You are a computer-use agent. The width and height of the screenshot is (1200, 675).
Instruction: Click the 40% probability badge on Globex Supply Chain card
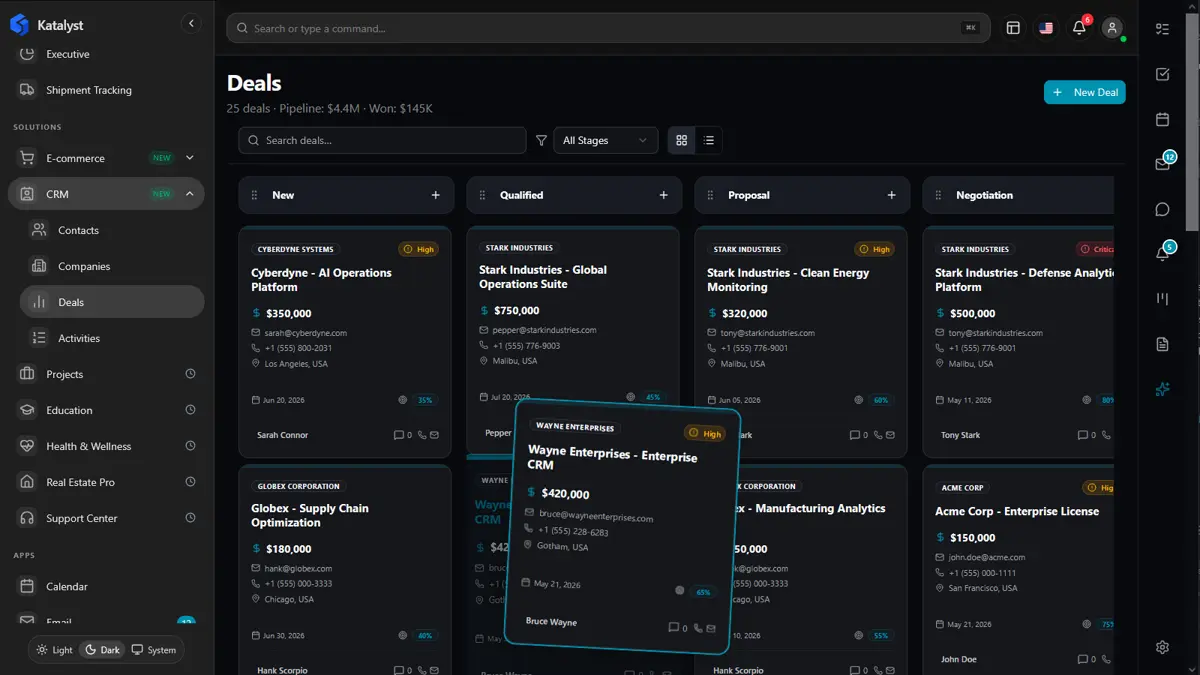coord(425,635)
